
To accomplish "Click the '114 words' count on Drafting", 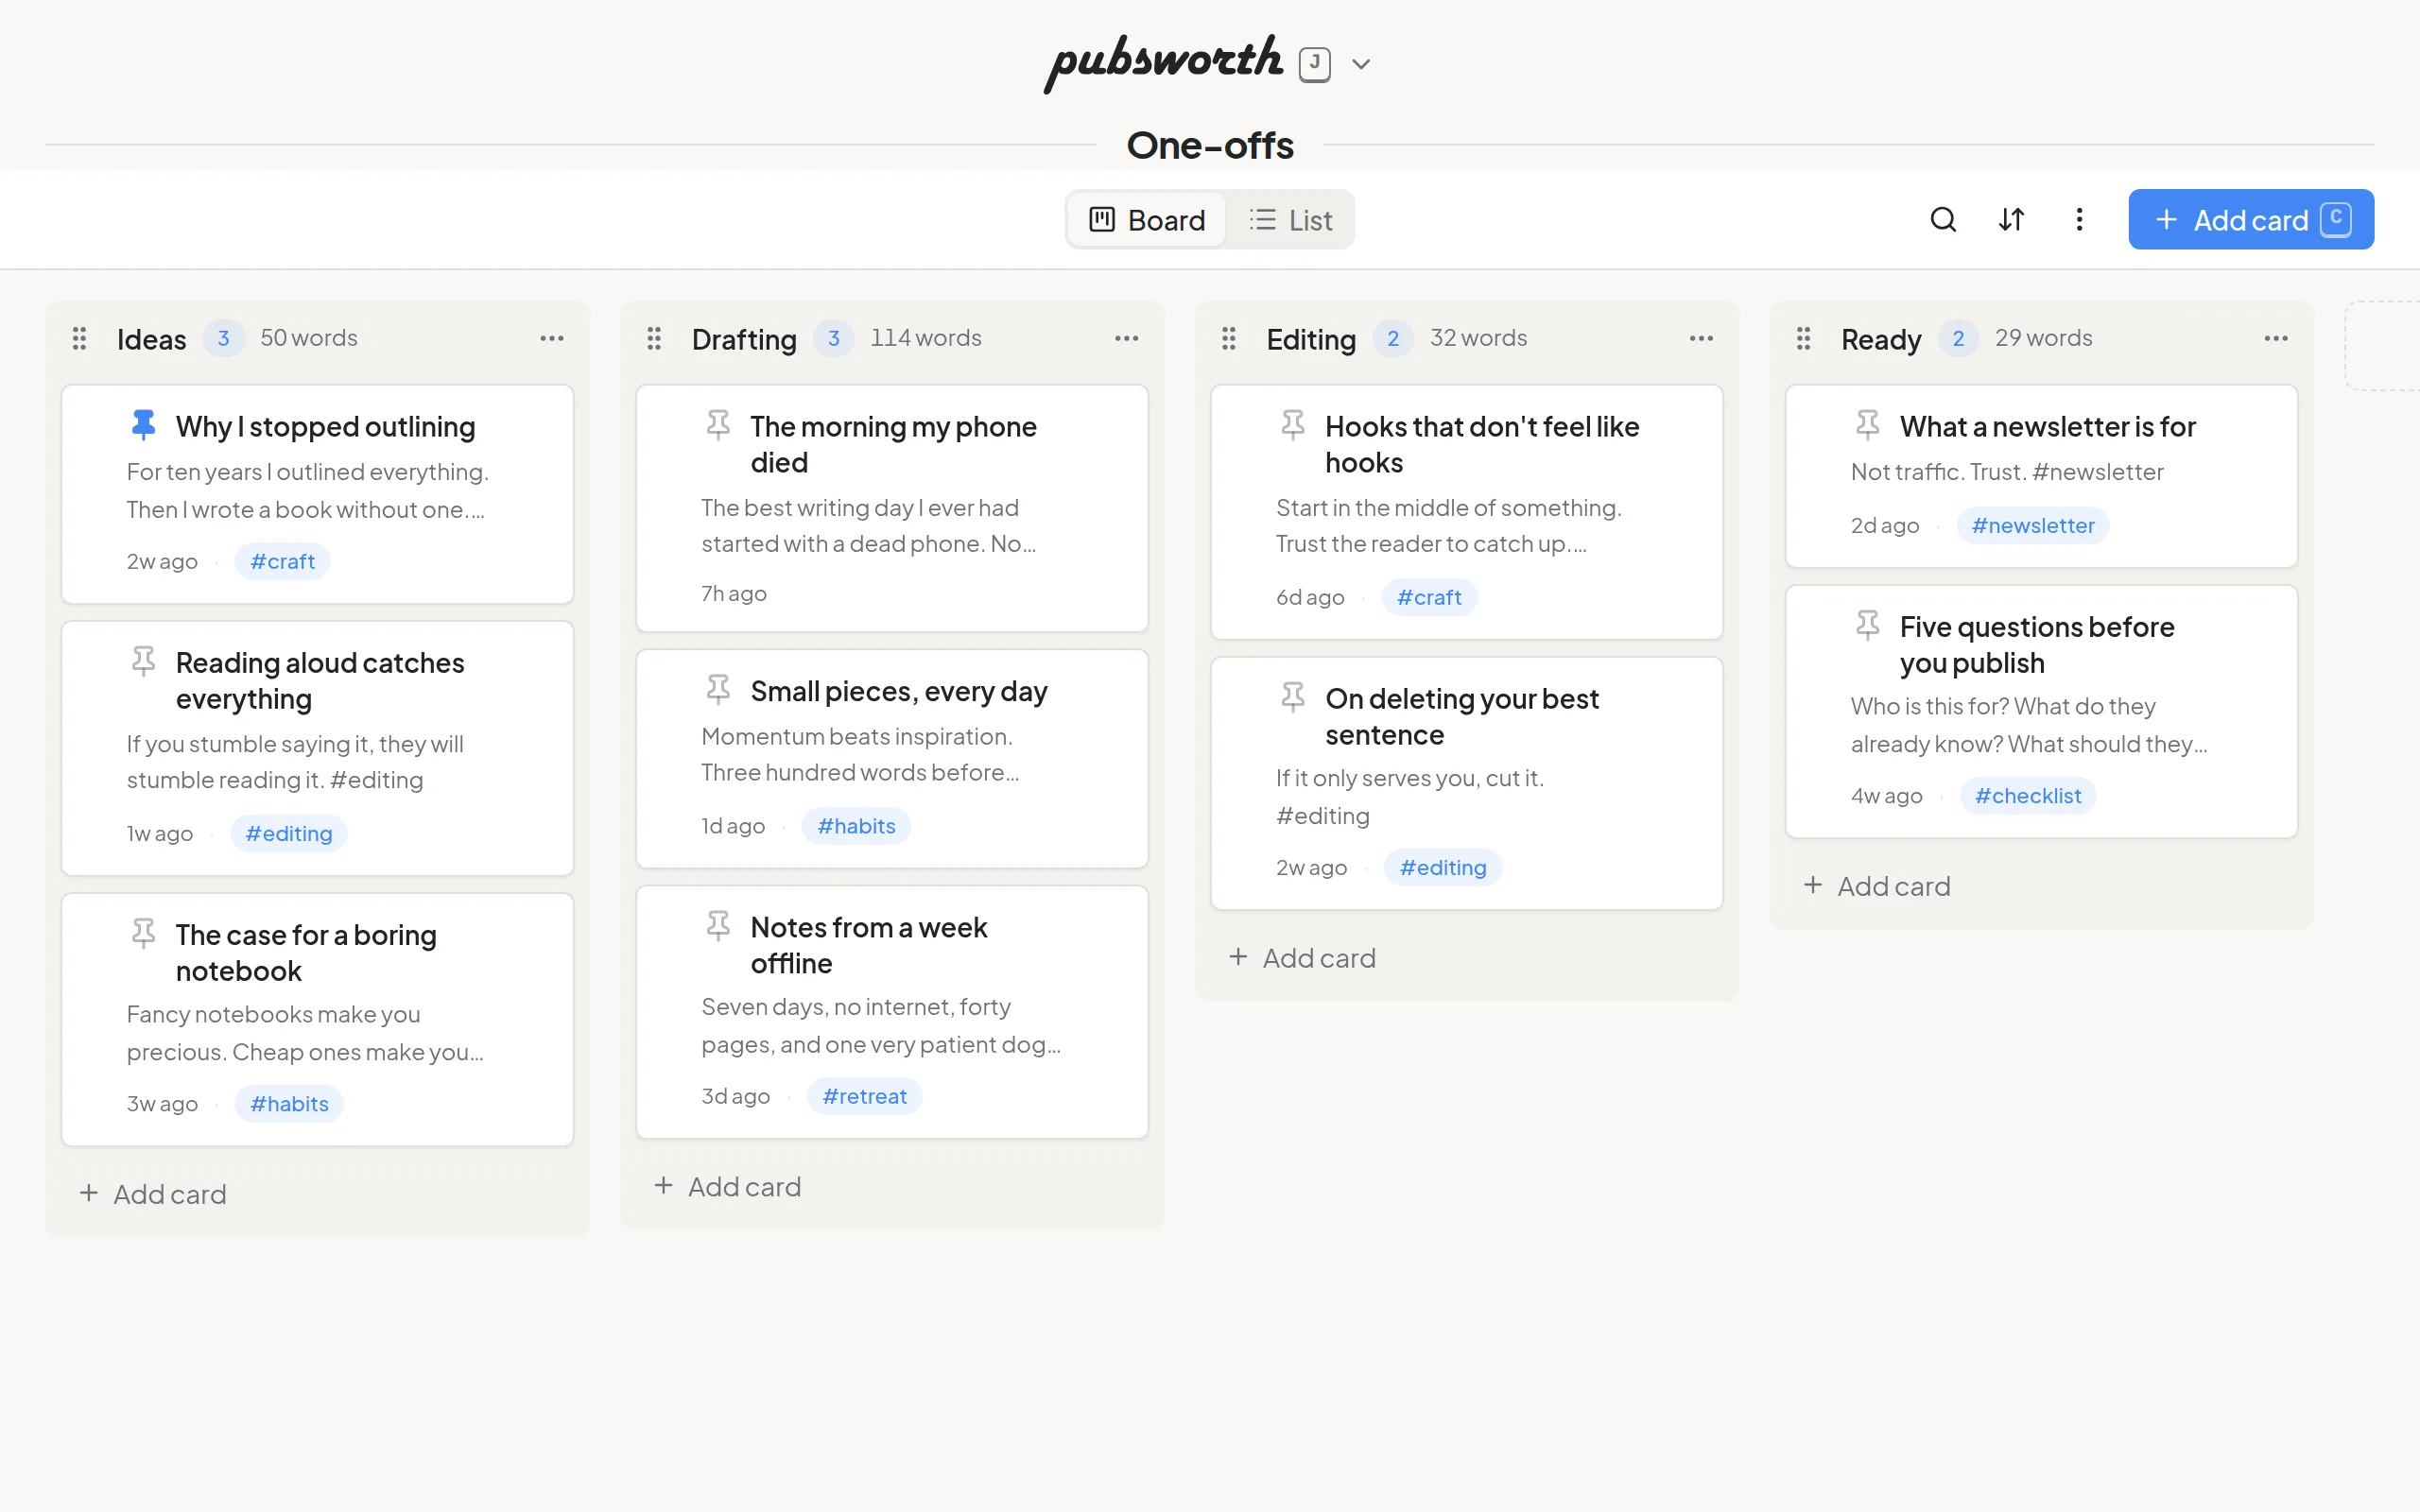I will (x=926, y=338).
